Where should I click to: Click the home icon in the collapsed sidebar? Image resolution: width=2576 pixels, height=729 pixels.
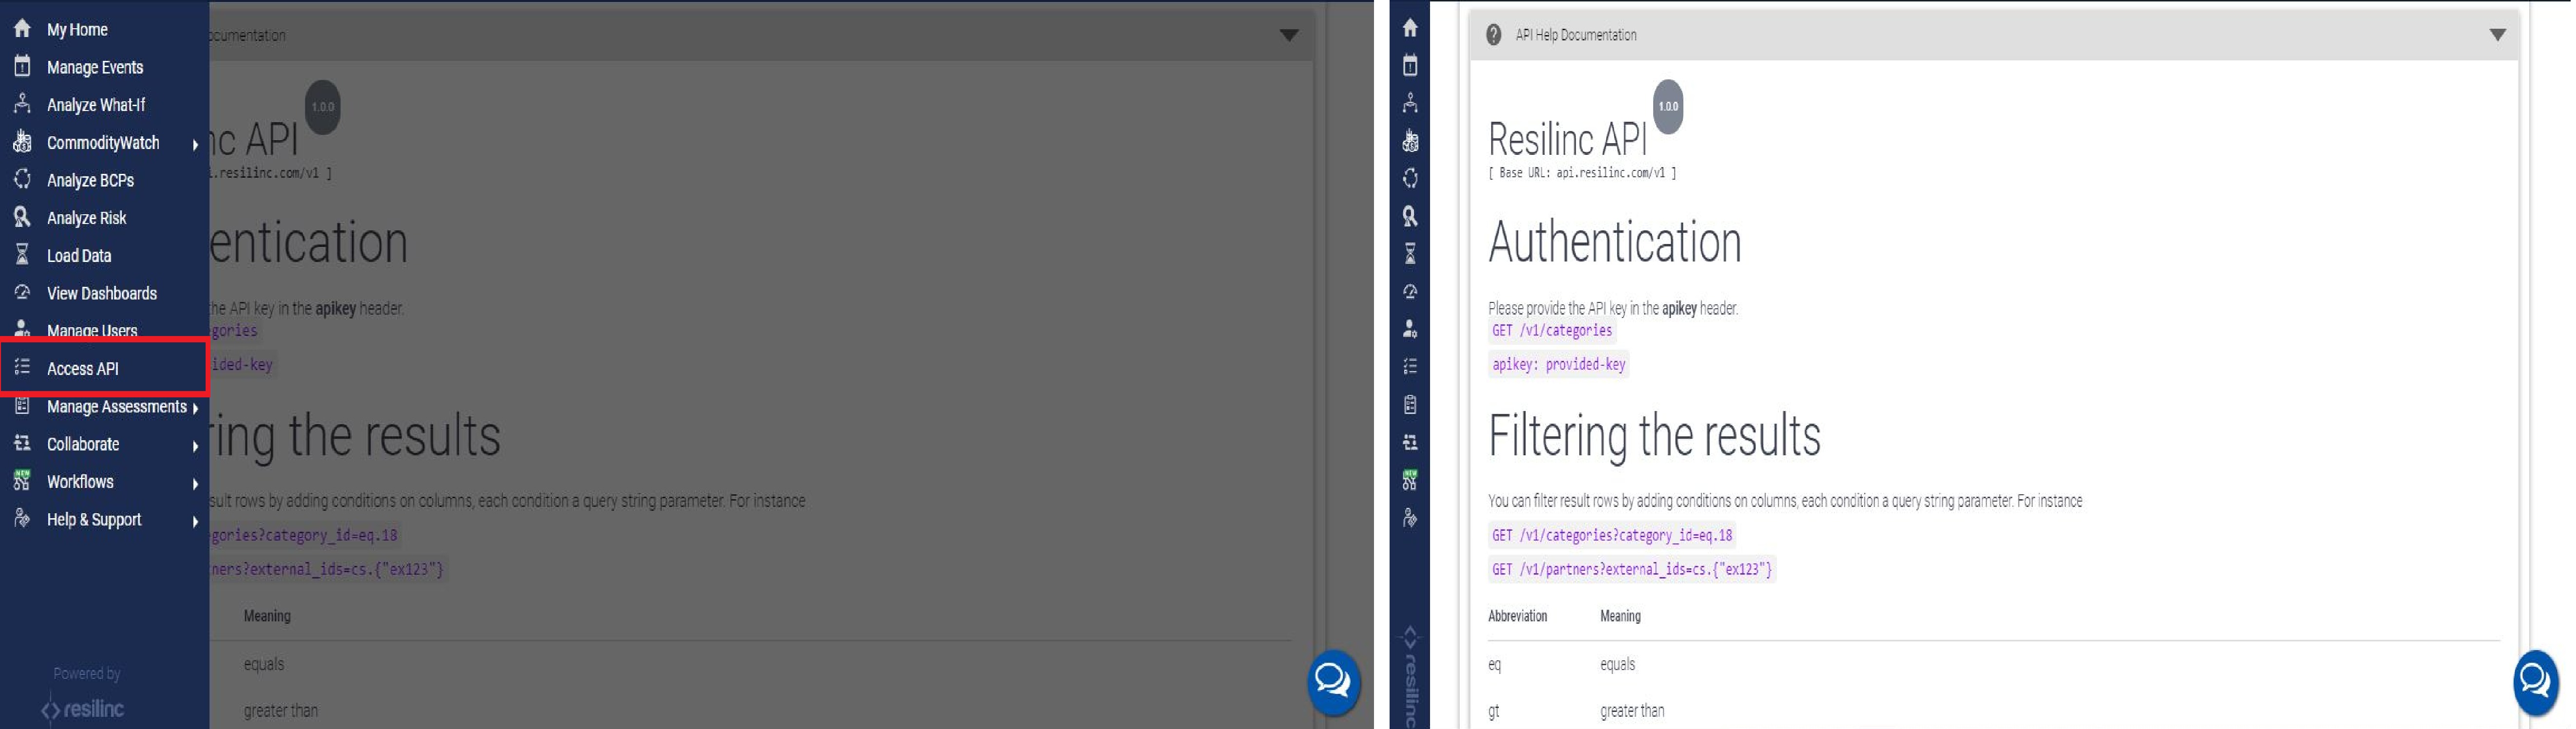pyautogui.click(x=1410, y=28)
